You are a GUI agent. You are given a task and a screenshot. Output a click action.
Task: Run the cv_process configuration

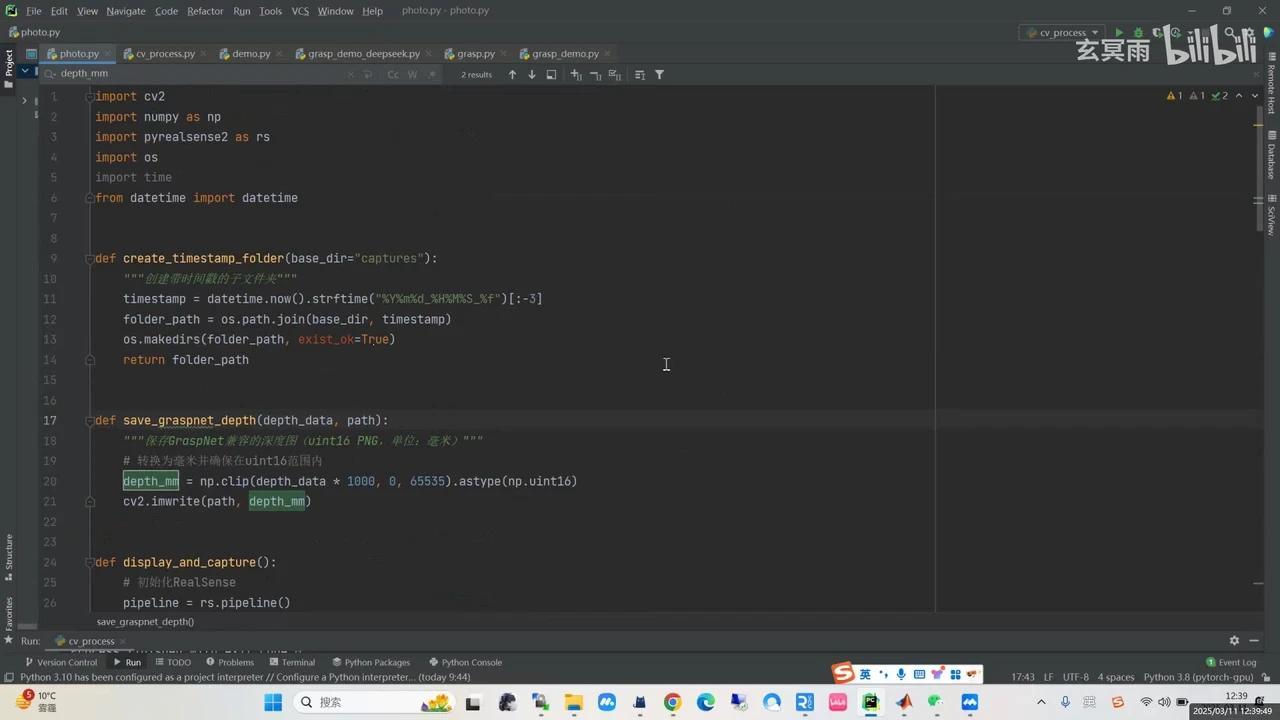[1119, 32]
